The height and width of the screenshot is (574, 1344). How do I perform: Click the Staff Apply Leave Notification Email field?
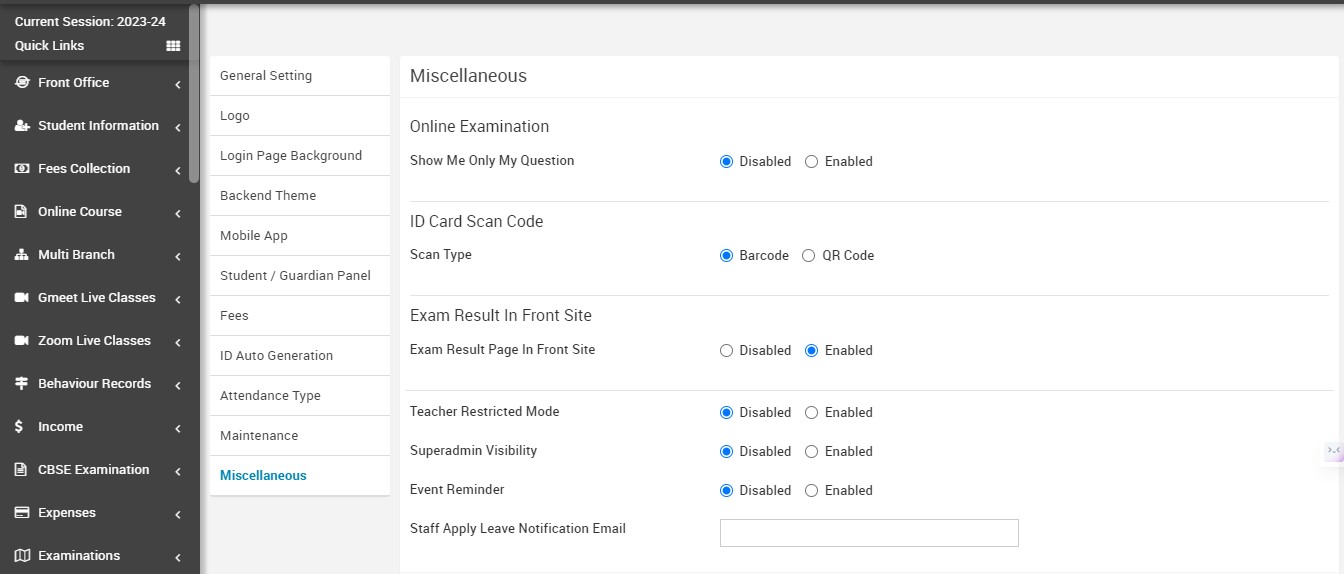tap(869, 533)
